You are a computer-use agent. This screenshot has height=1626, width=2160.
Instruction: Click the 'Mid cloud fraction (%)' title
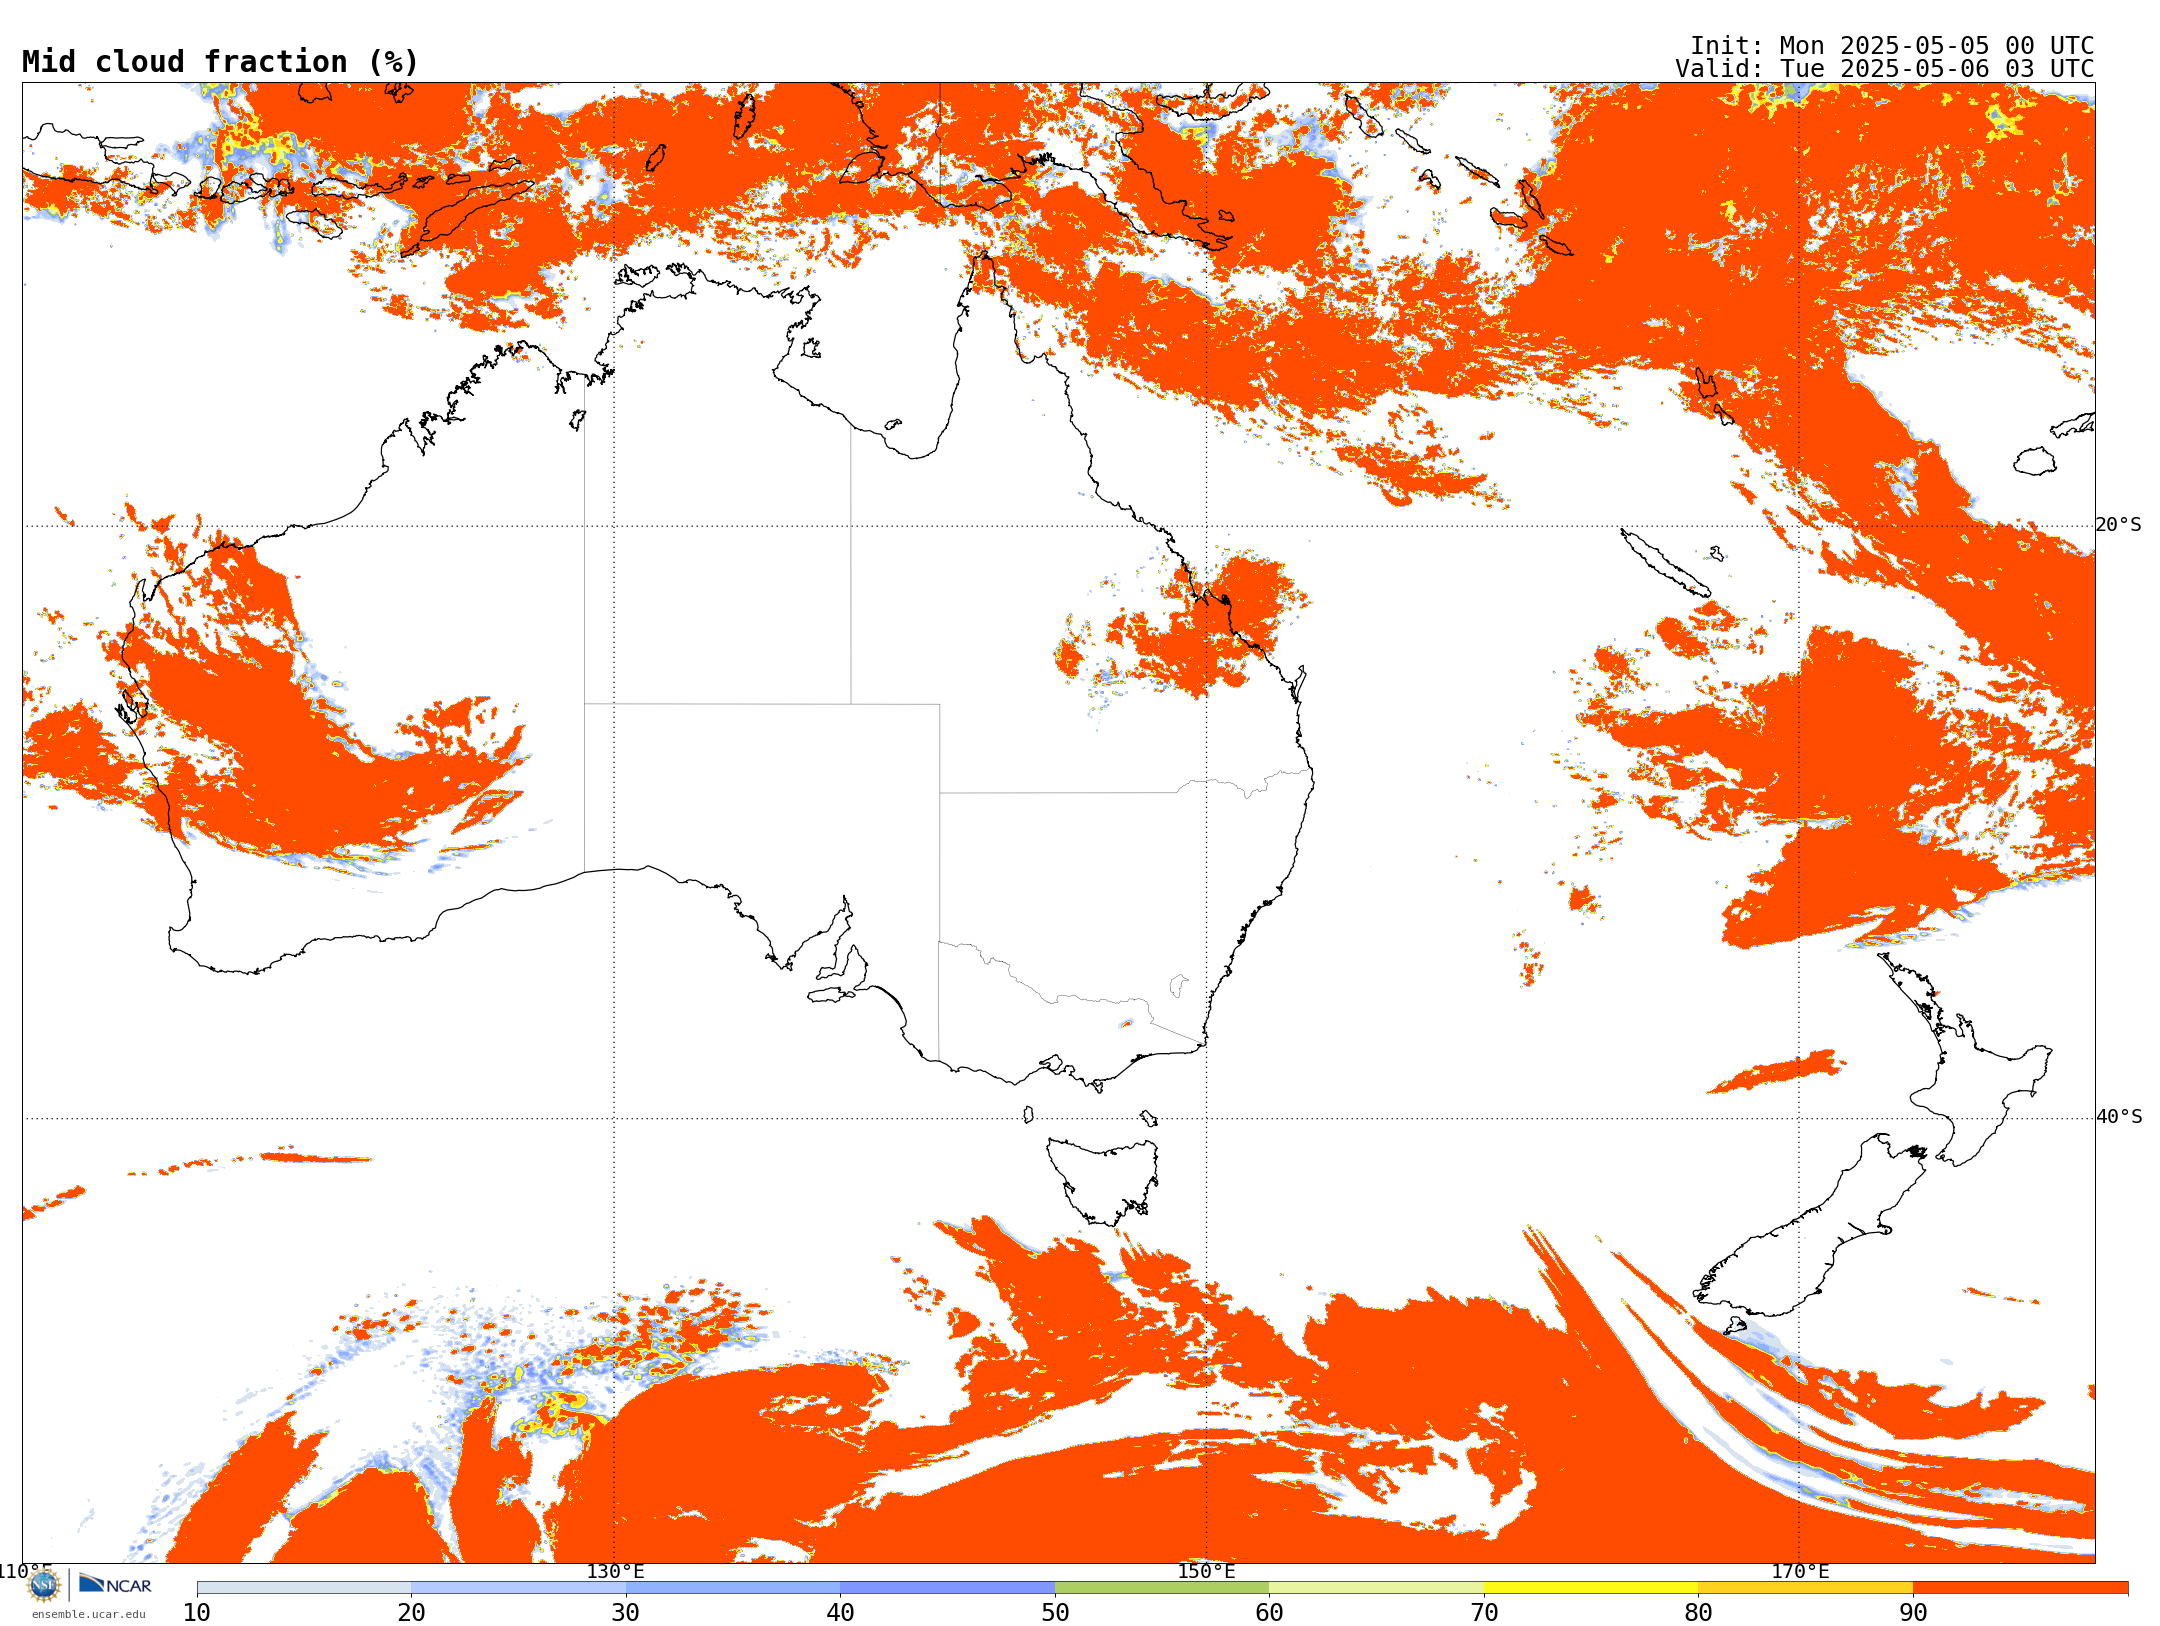coord(220,62)
